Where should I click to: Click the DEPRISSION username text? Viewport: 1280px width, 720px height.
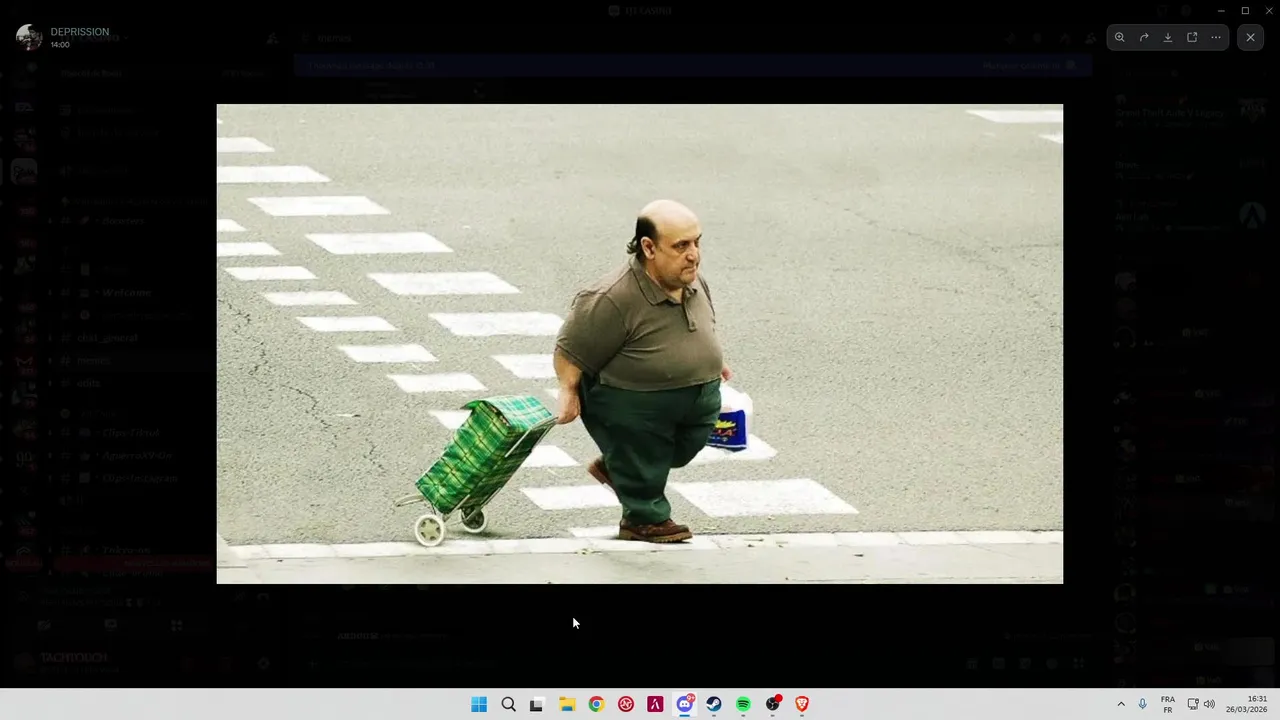[80, 32]
